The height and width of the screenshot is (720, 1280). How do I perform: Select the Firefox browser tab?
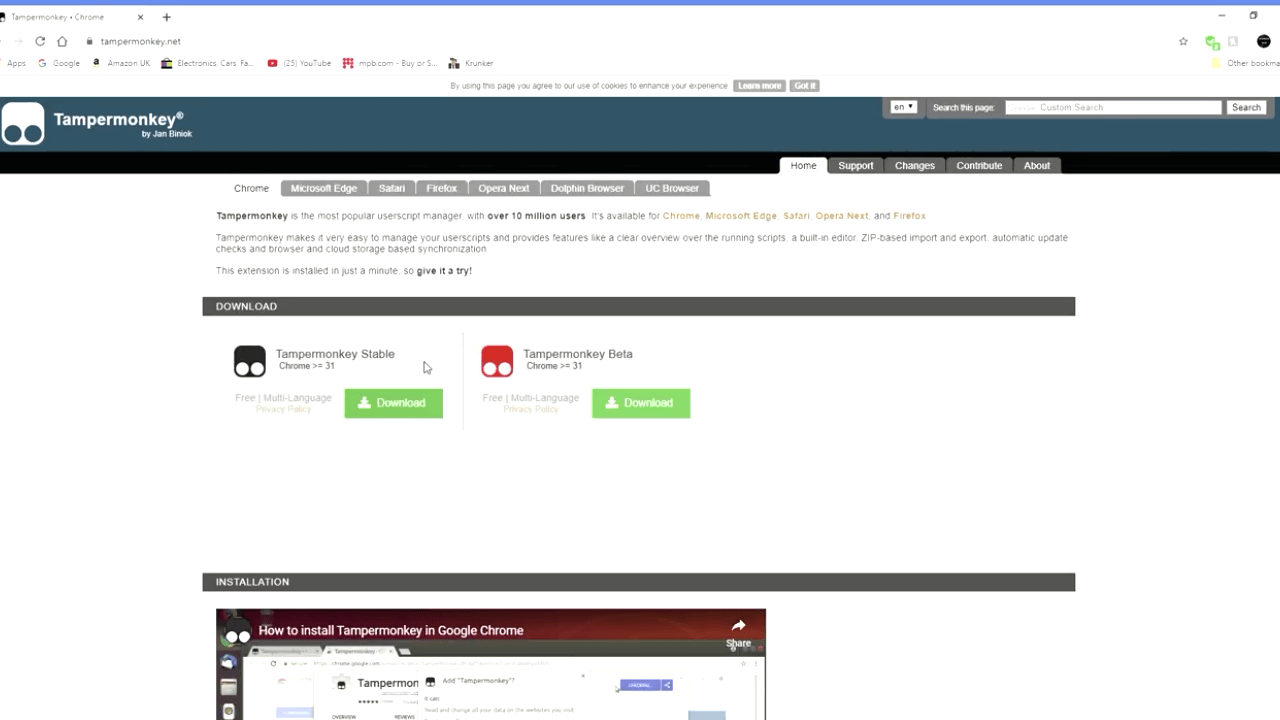tap(441, 188)
